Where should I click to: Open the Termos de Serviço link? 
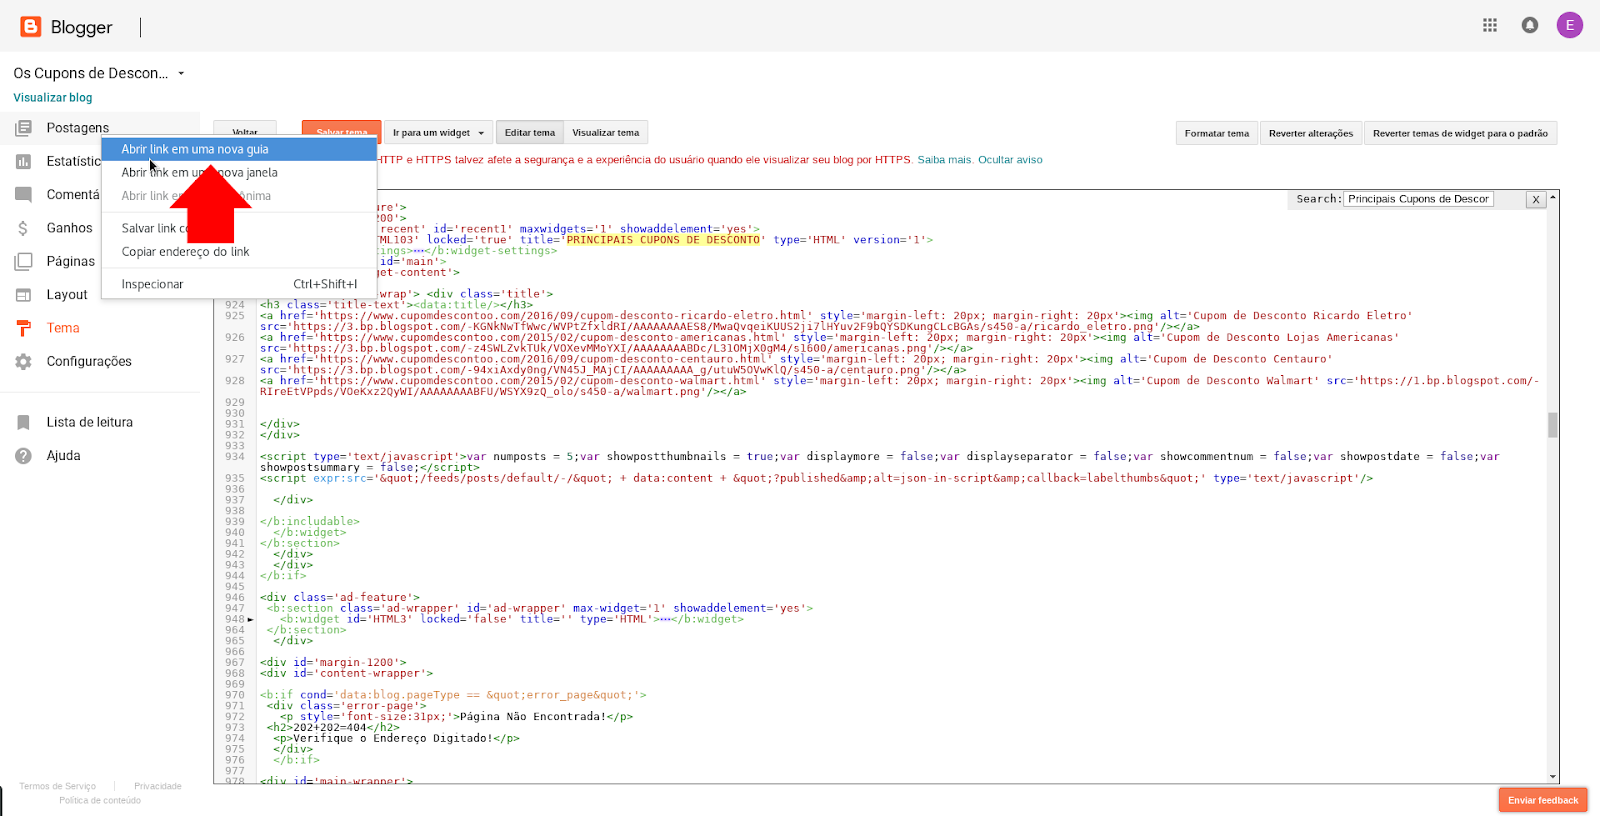[x=58, y=786]
